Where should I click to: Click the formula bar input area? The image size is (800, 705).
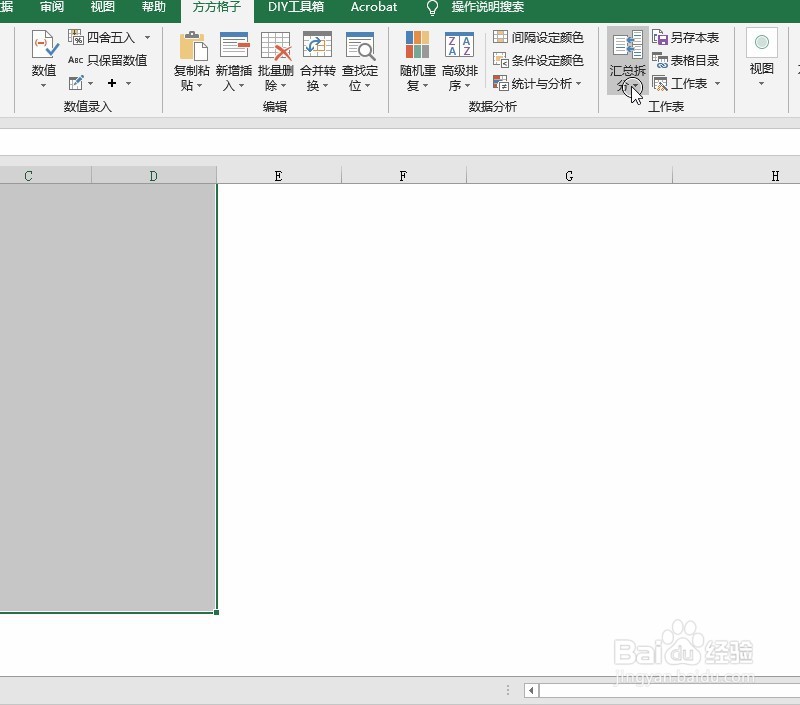400,142
